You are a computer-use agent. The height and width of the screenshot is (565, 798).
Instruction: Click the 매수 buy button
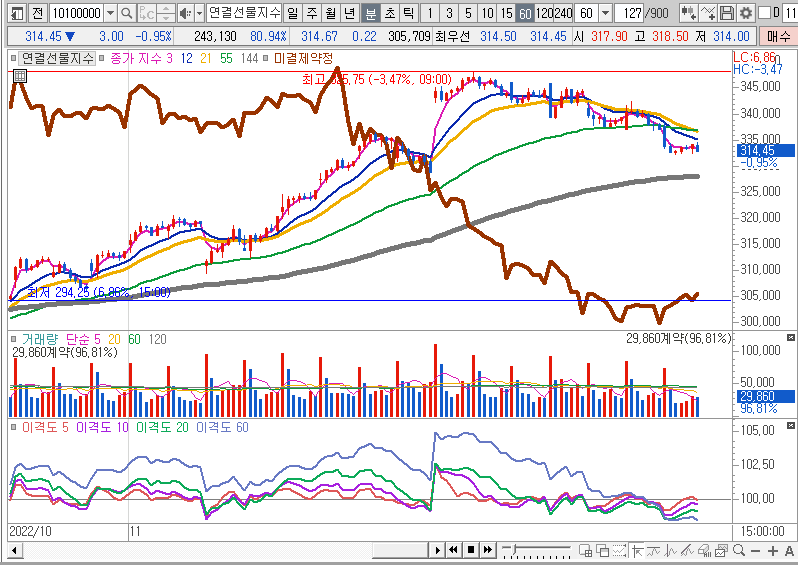778,36
